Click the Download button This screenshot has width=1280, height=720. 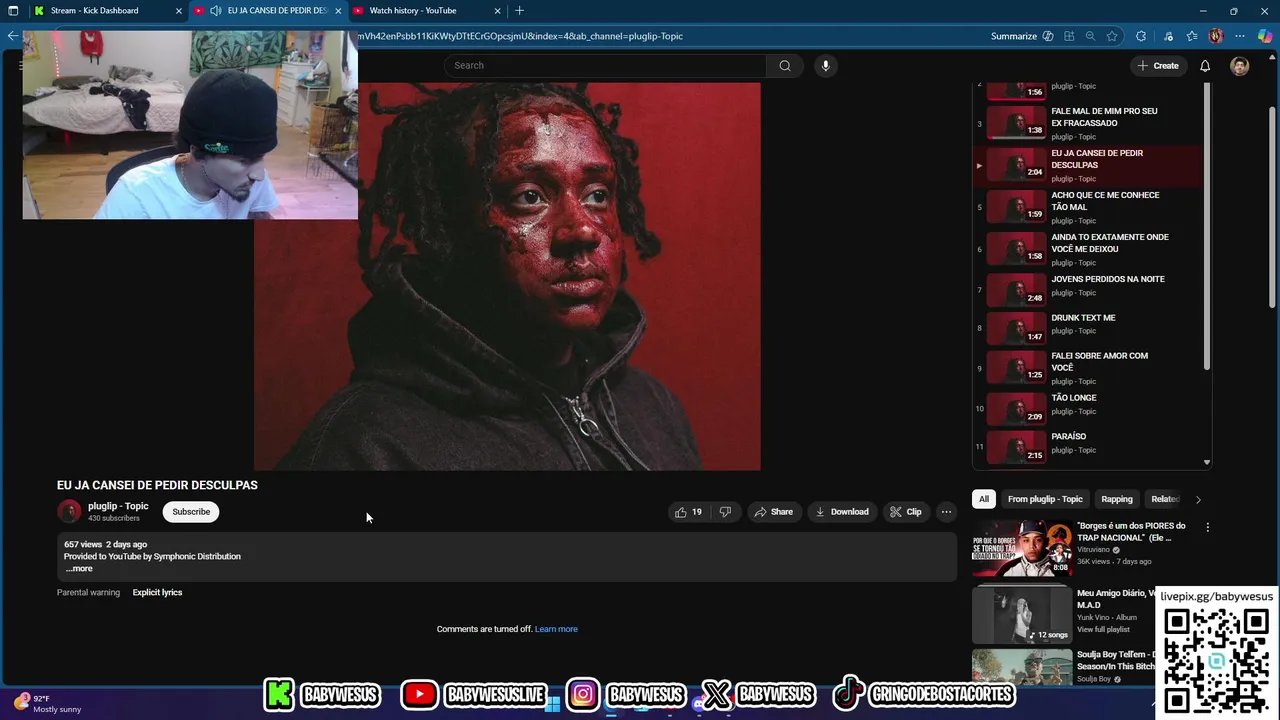coord(842,512)
